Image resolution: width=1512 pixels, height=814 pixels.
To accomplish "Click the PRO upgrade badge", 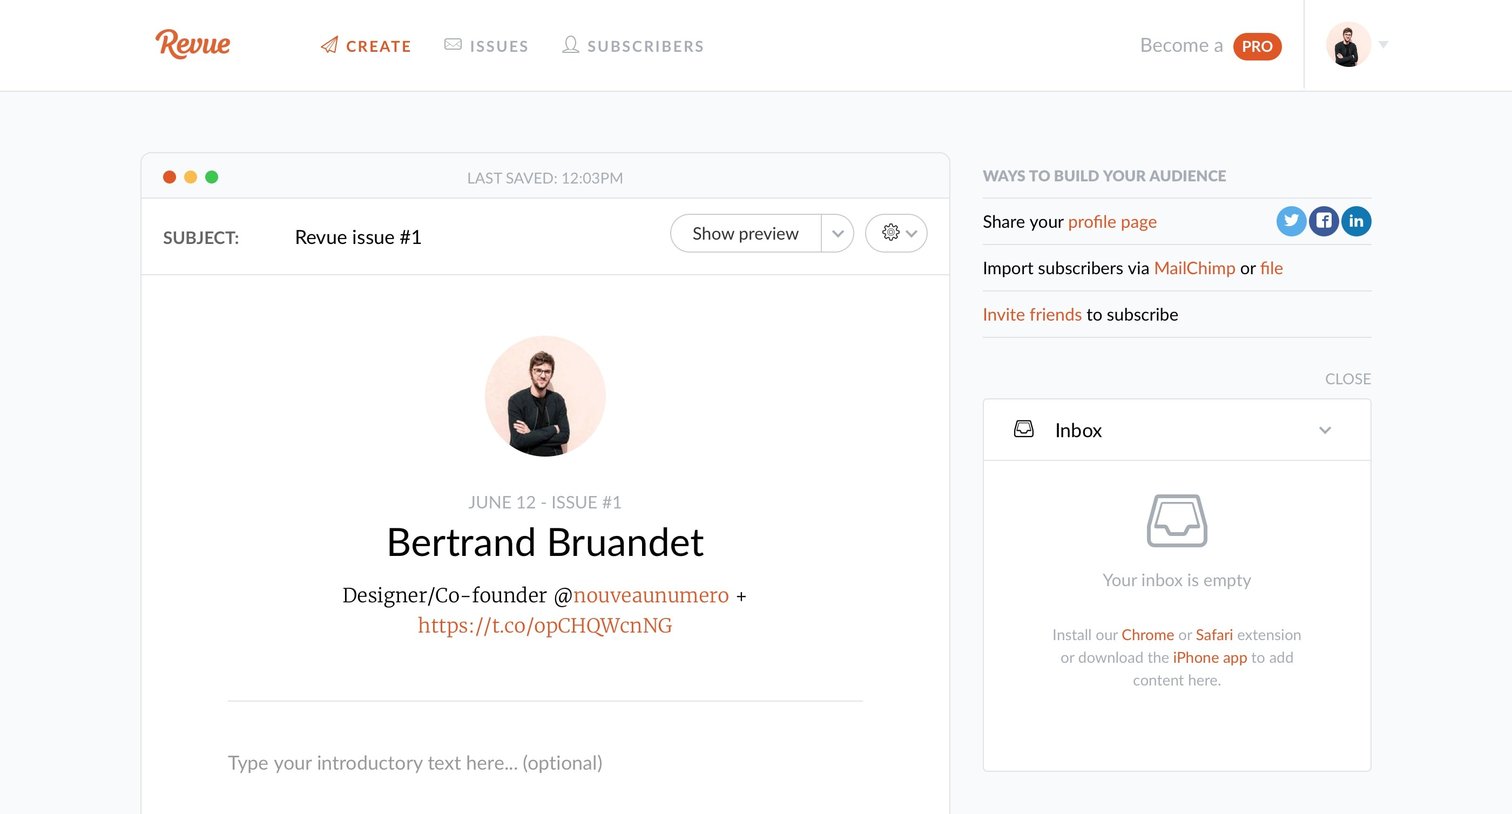I will point(1257,46).
